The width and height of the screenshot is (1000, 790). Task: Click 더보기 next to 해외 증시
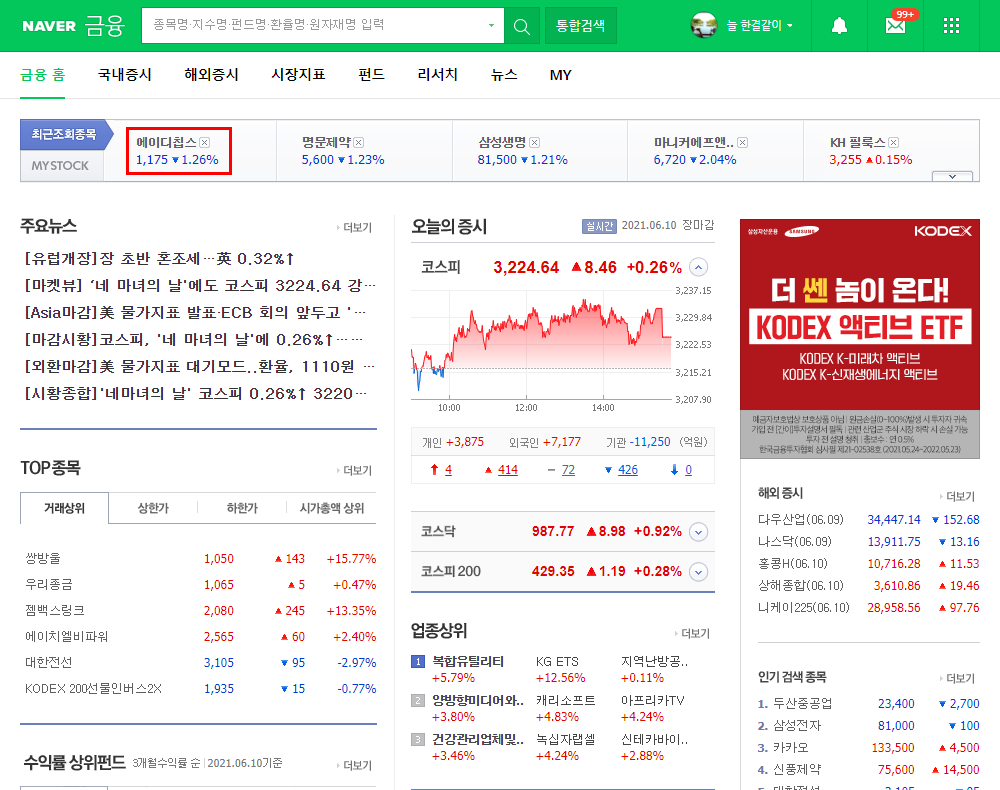coord(958,497)
